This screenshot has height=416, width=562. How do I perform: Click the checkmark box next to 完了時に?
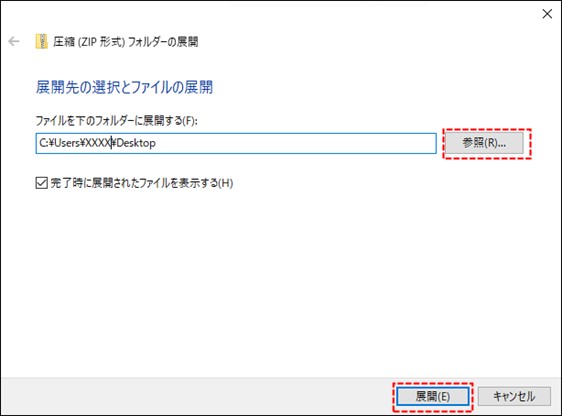click(x=42, y=183)
